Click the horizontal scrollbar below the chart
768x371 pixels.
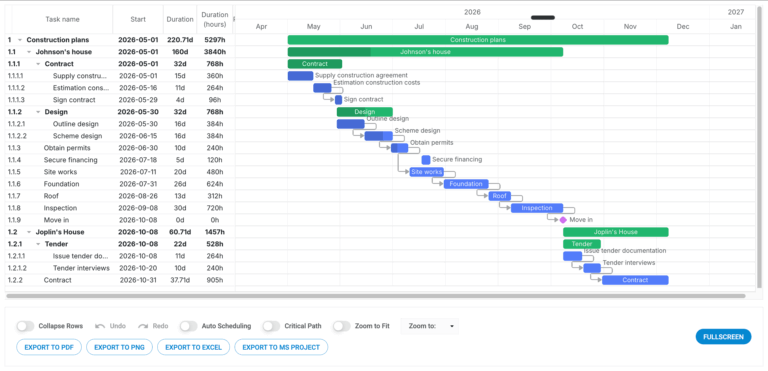376,296
